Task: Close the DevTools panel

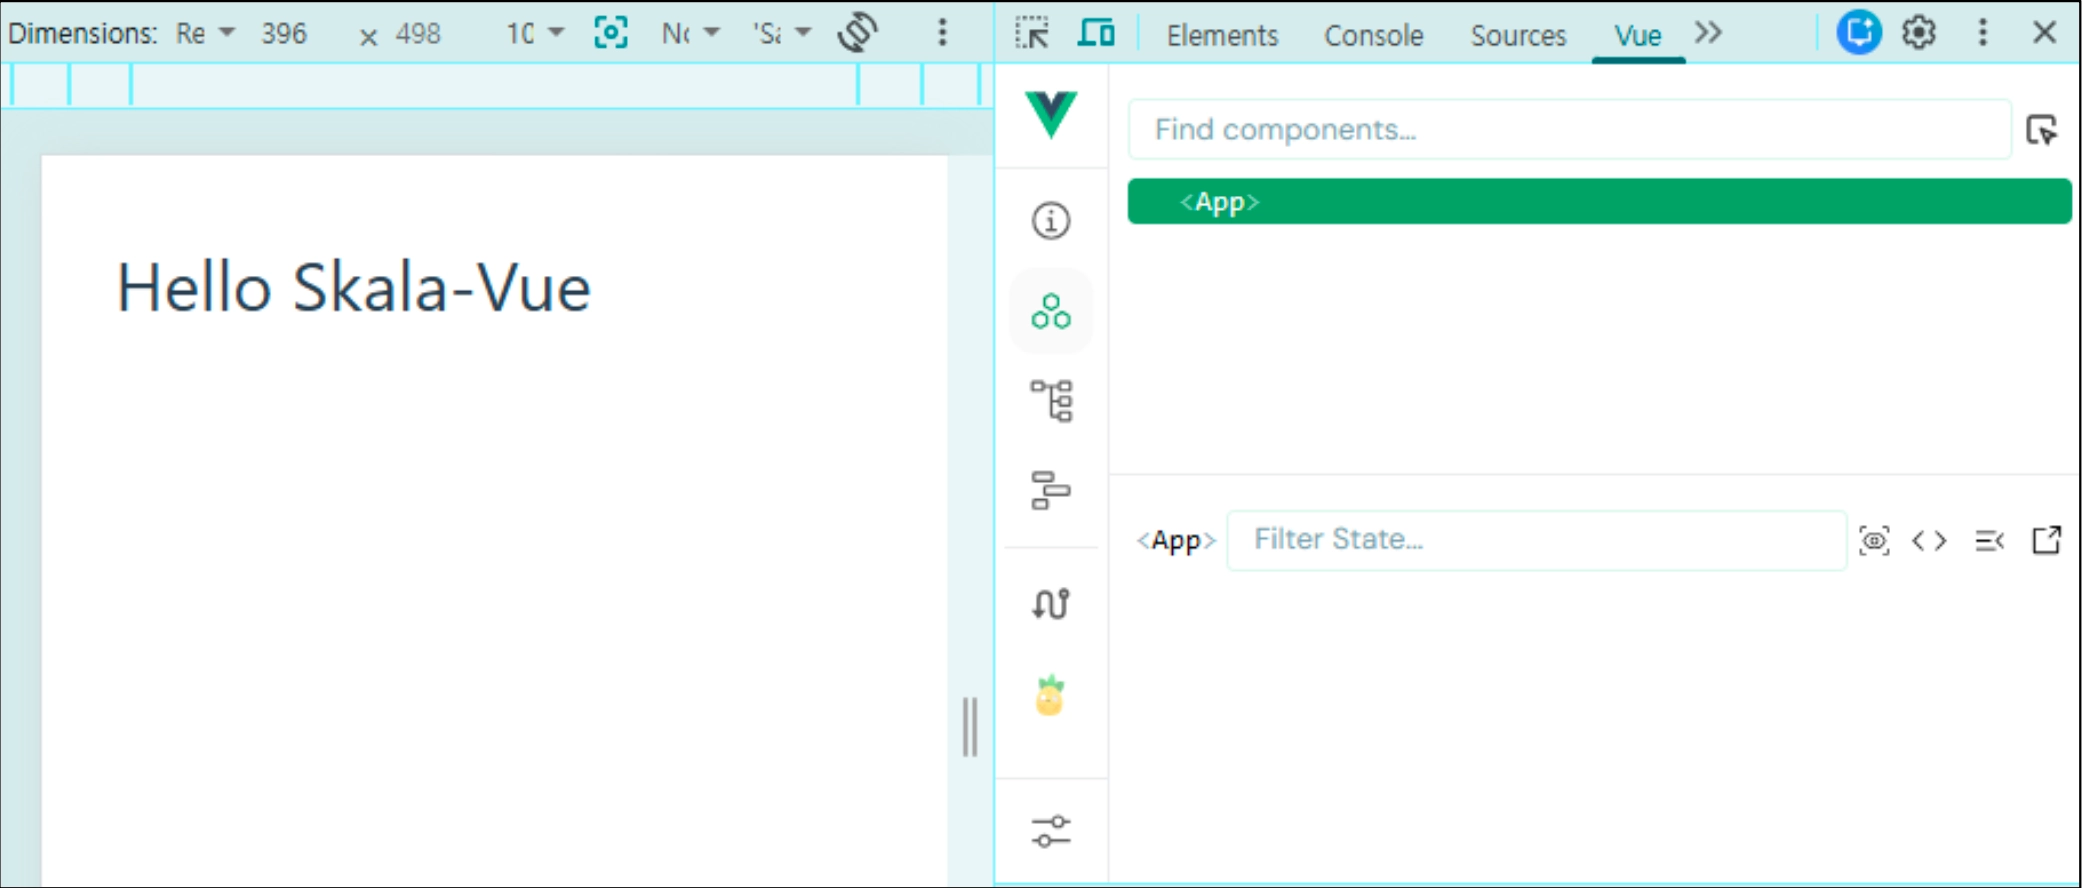Action: pyautogui.click(x=2045, y=33)
